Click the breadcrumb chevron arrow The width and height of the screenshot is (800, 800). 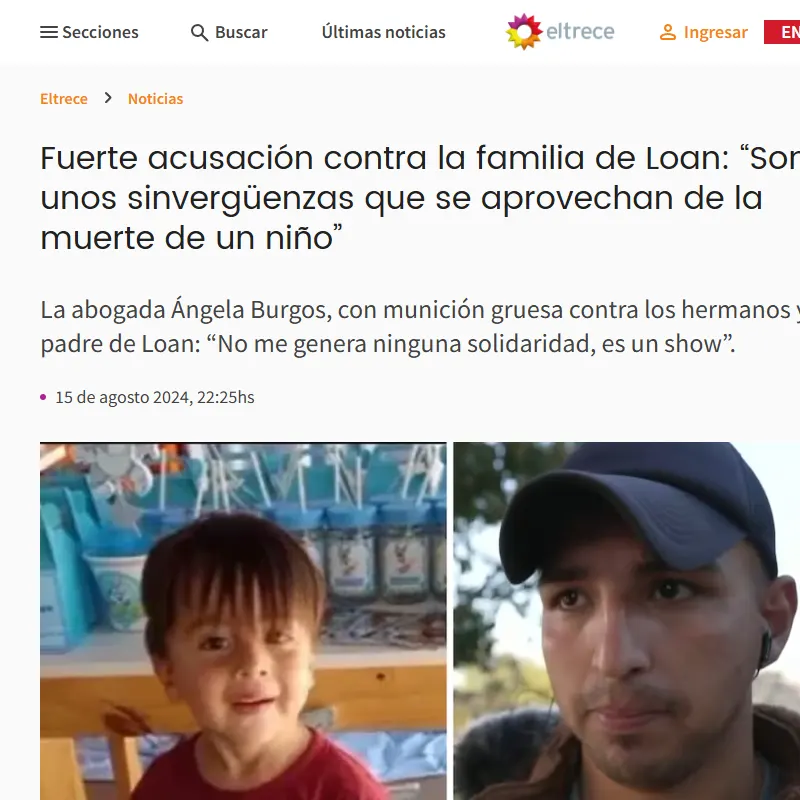(x=108, y=98)
